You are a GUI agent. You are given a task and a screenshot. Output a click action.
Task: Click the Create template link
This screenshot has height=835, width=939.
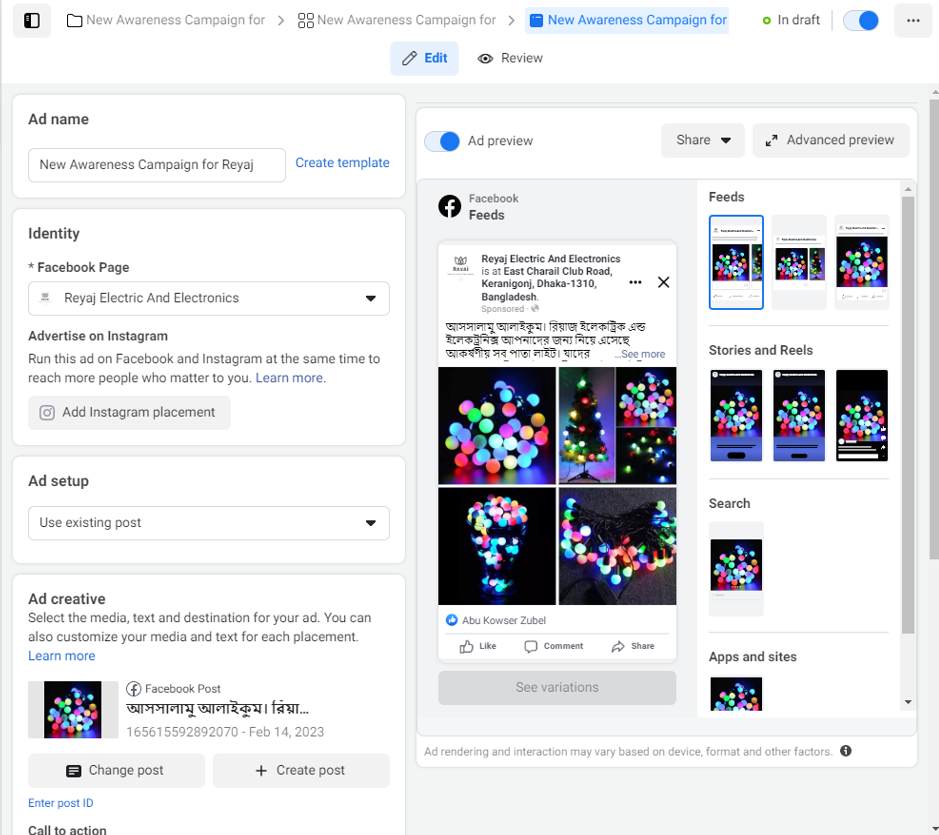coord(342,163)
